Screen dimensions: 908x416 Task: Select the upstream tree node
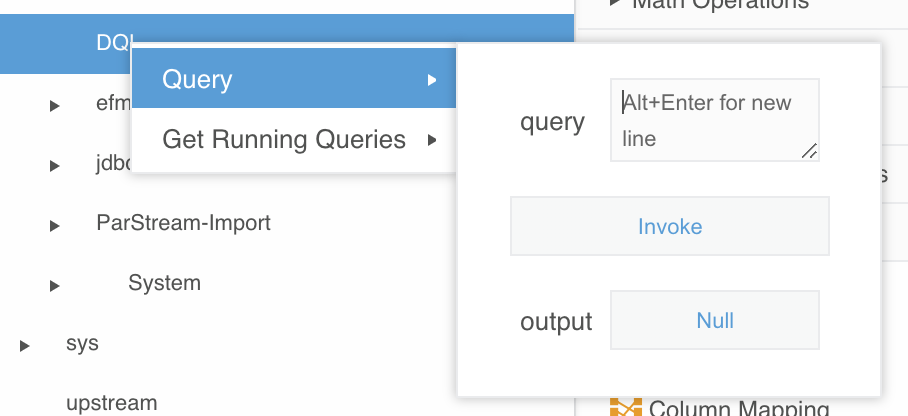tap(111, 403)
